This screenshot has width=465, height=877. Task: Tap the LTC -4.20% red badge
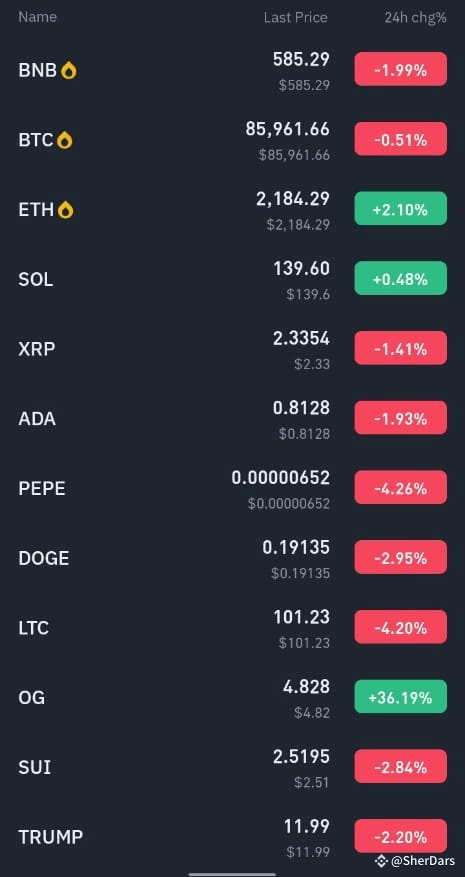point(401,627)
